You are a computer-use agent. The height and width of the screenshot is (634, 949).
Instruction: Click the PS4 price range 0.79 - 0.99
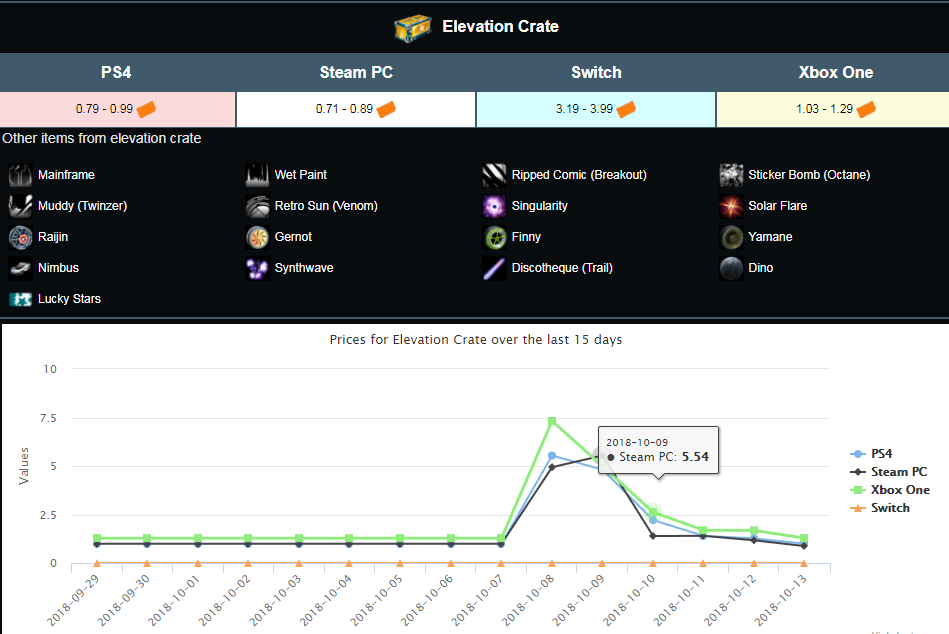(x=104, y=109)
